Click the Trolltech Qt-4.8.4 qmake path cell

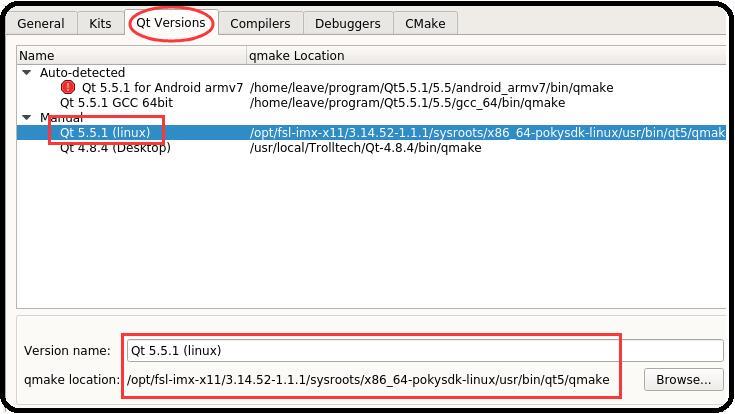coord(365,148)
